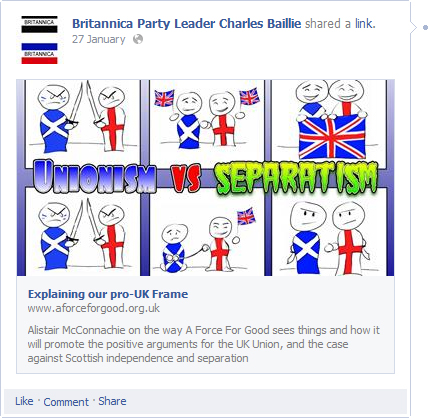Open the Britannica Party profile picture
The height and width of the screenshot is (418, 428).
[x=39, y=40]
